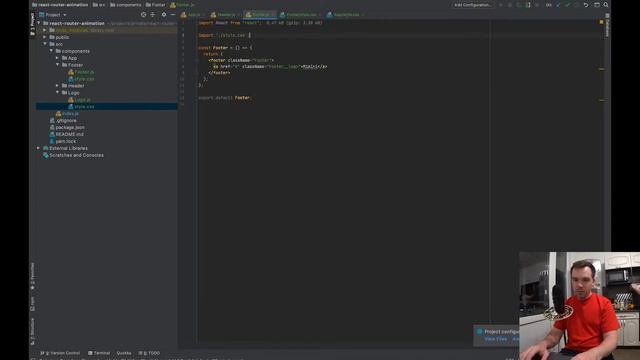Open Version Control tool window
Image resolution: width=640 pixels, height=360 pixels.
click(x=60, y=353)
